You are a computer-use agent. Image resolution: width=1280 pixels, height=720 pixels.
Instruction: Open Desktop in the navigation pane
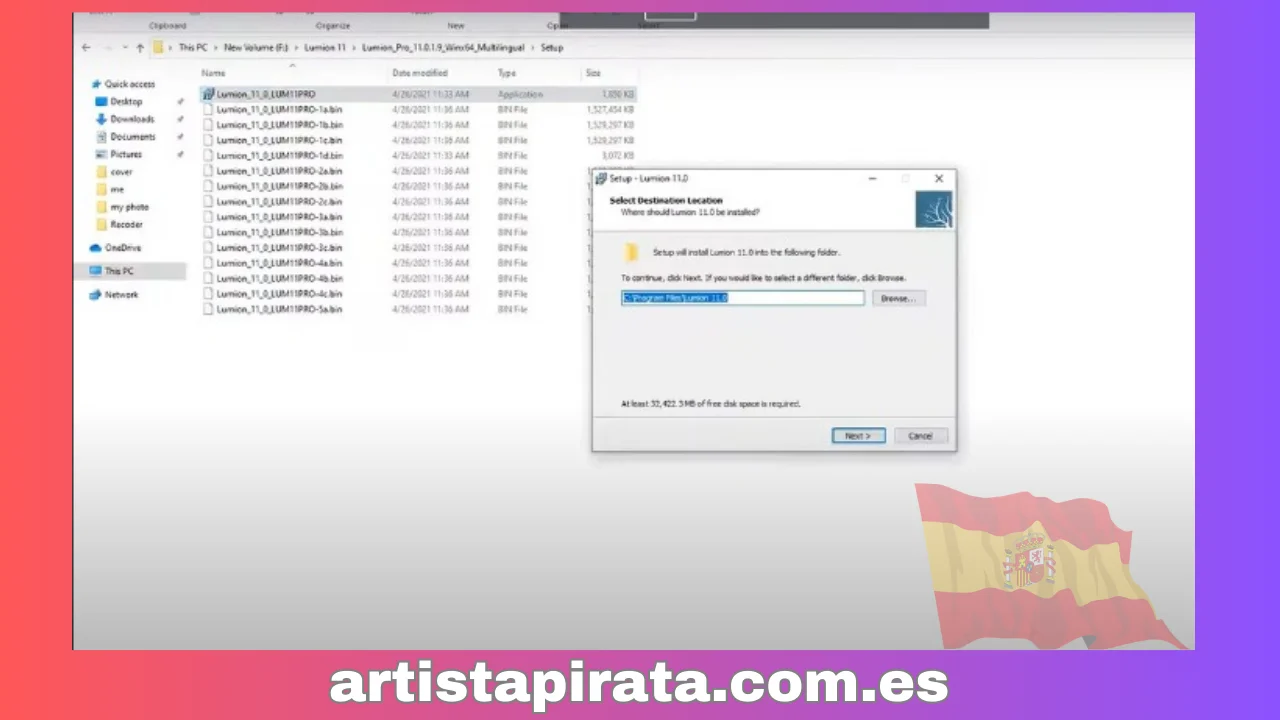126,102
